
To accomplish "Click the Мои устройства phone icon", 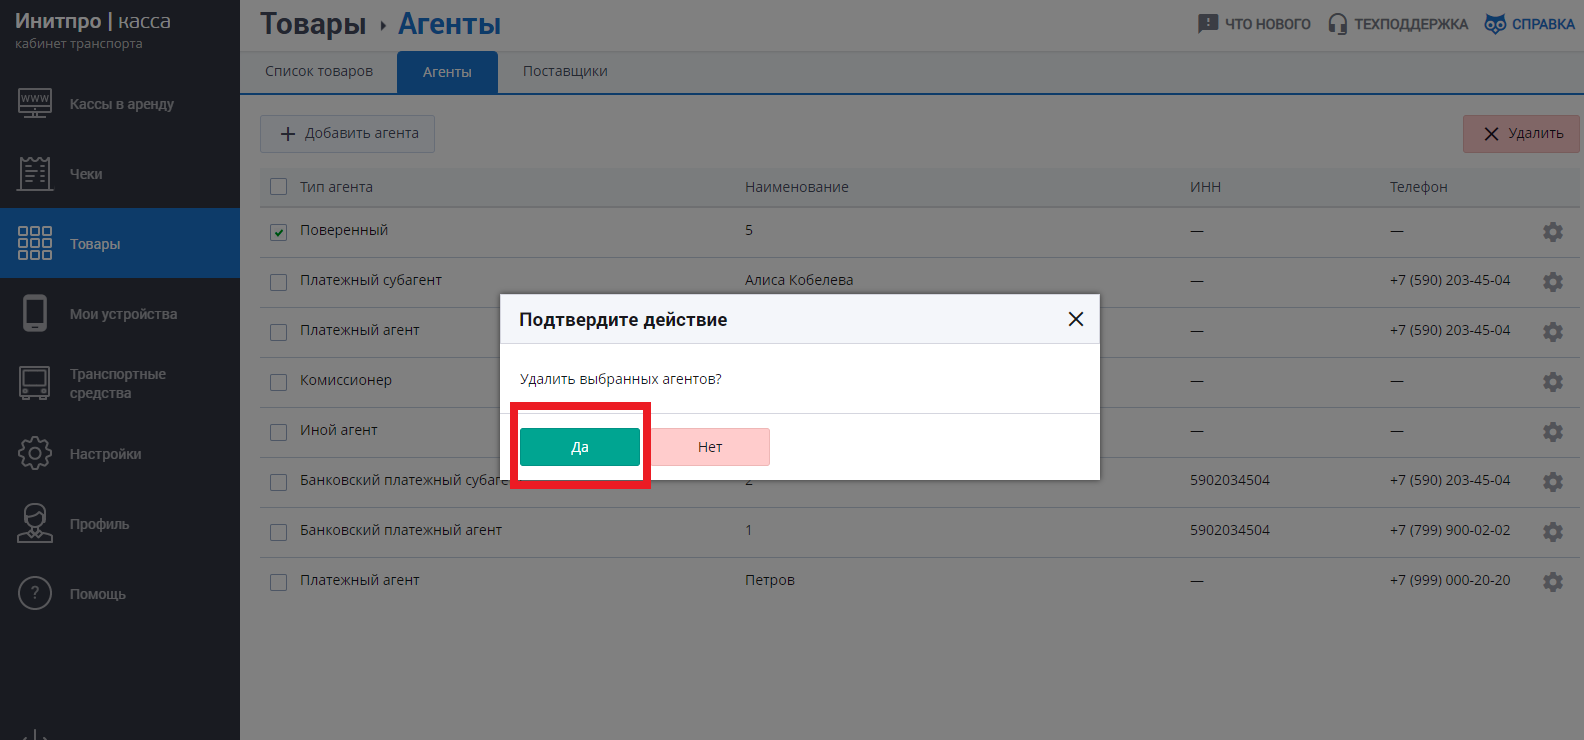I will [x=35, y=313].
